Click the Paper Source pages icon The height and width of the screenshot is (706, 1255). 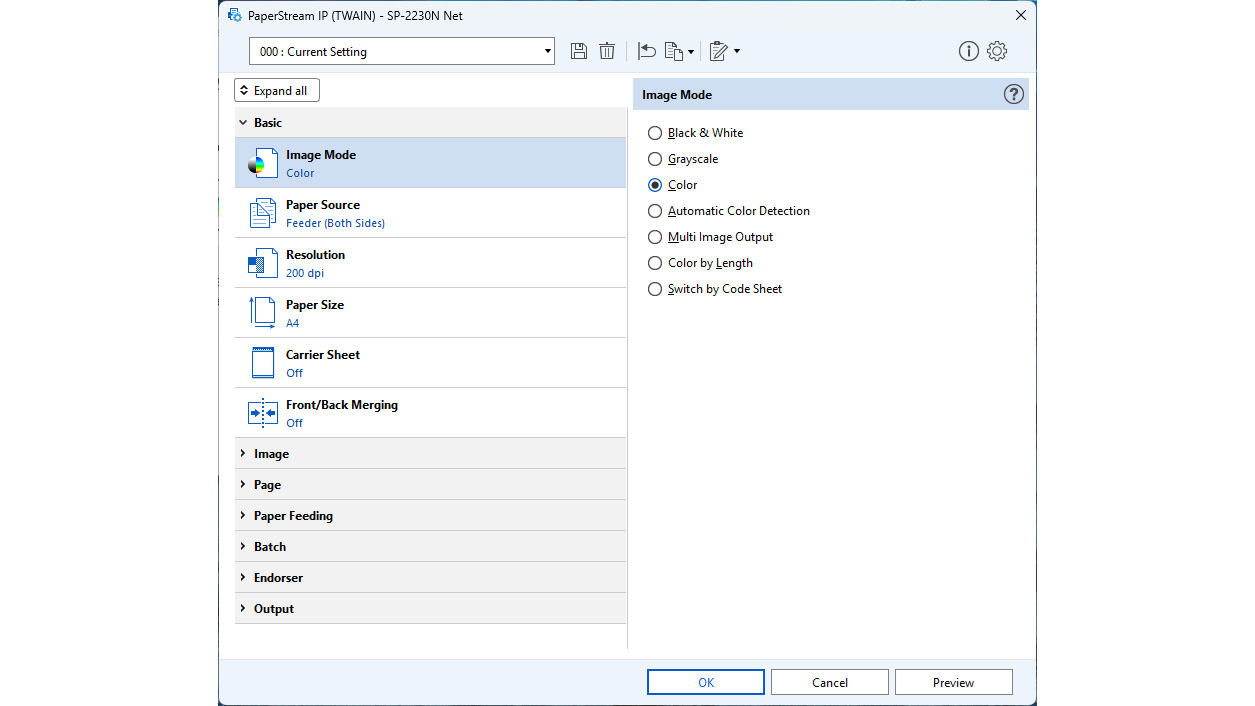(x=263, y=213)
